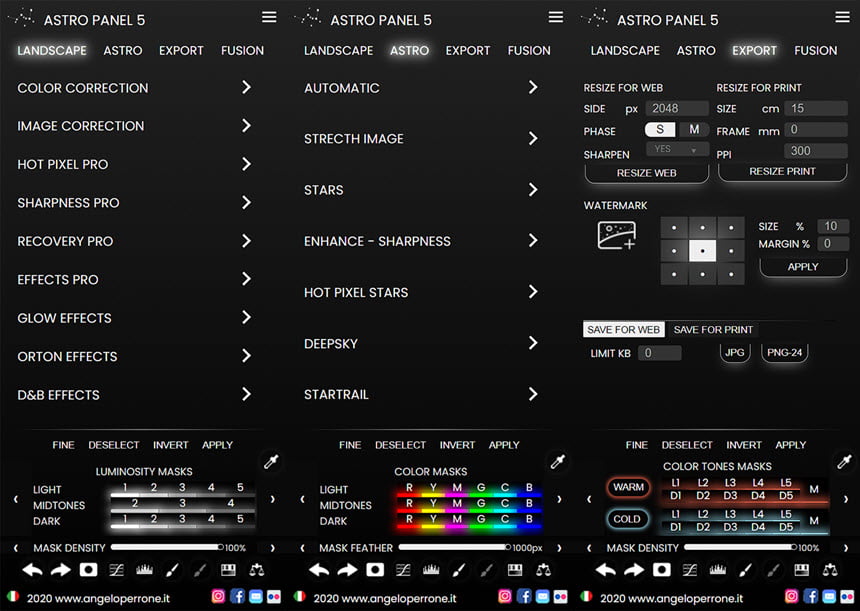Toggle the COLD color tones button
This screenshot has height=611, width=860.
(627, 519)
